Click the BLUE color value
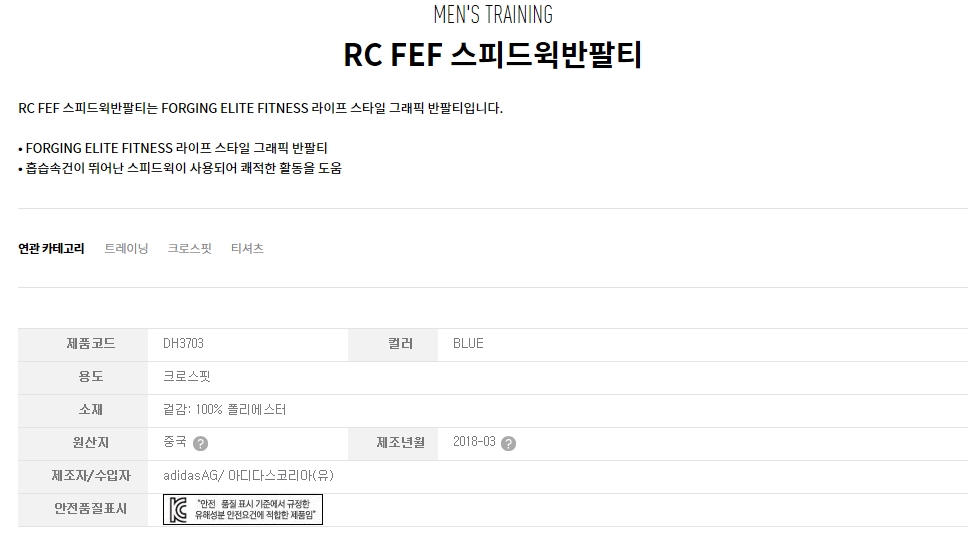Image resolution: width=975 pixels, height=537 pixels. [468, 344]
